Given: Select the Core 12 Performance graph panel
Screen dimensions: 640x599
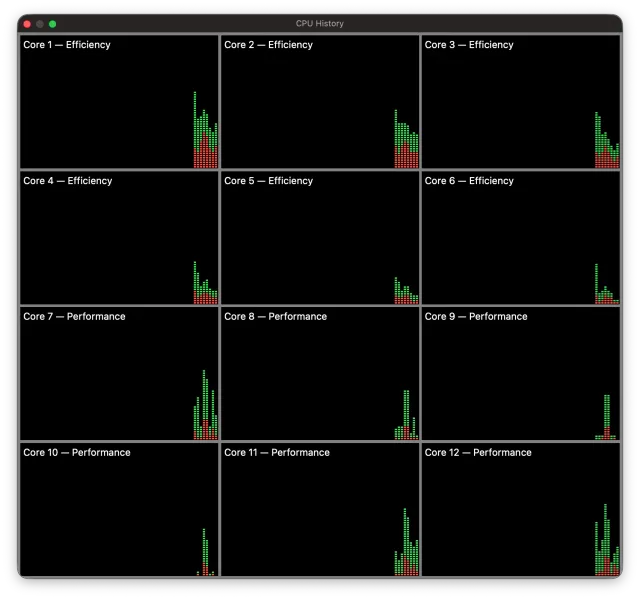Looking at the screenshot, I should (x=520, y=510).
